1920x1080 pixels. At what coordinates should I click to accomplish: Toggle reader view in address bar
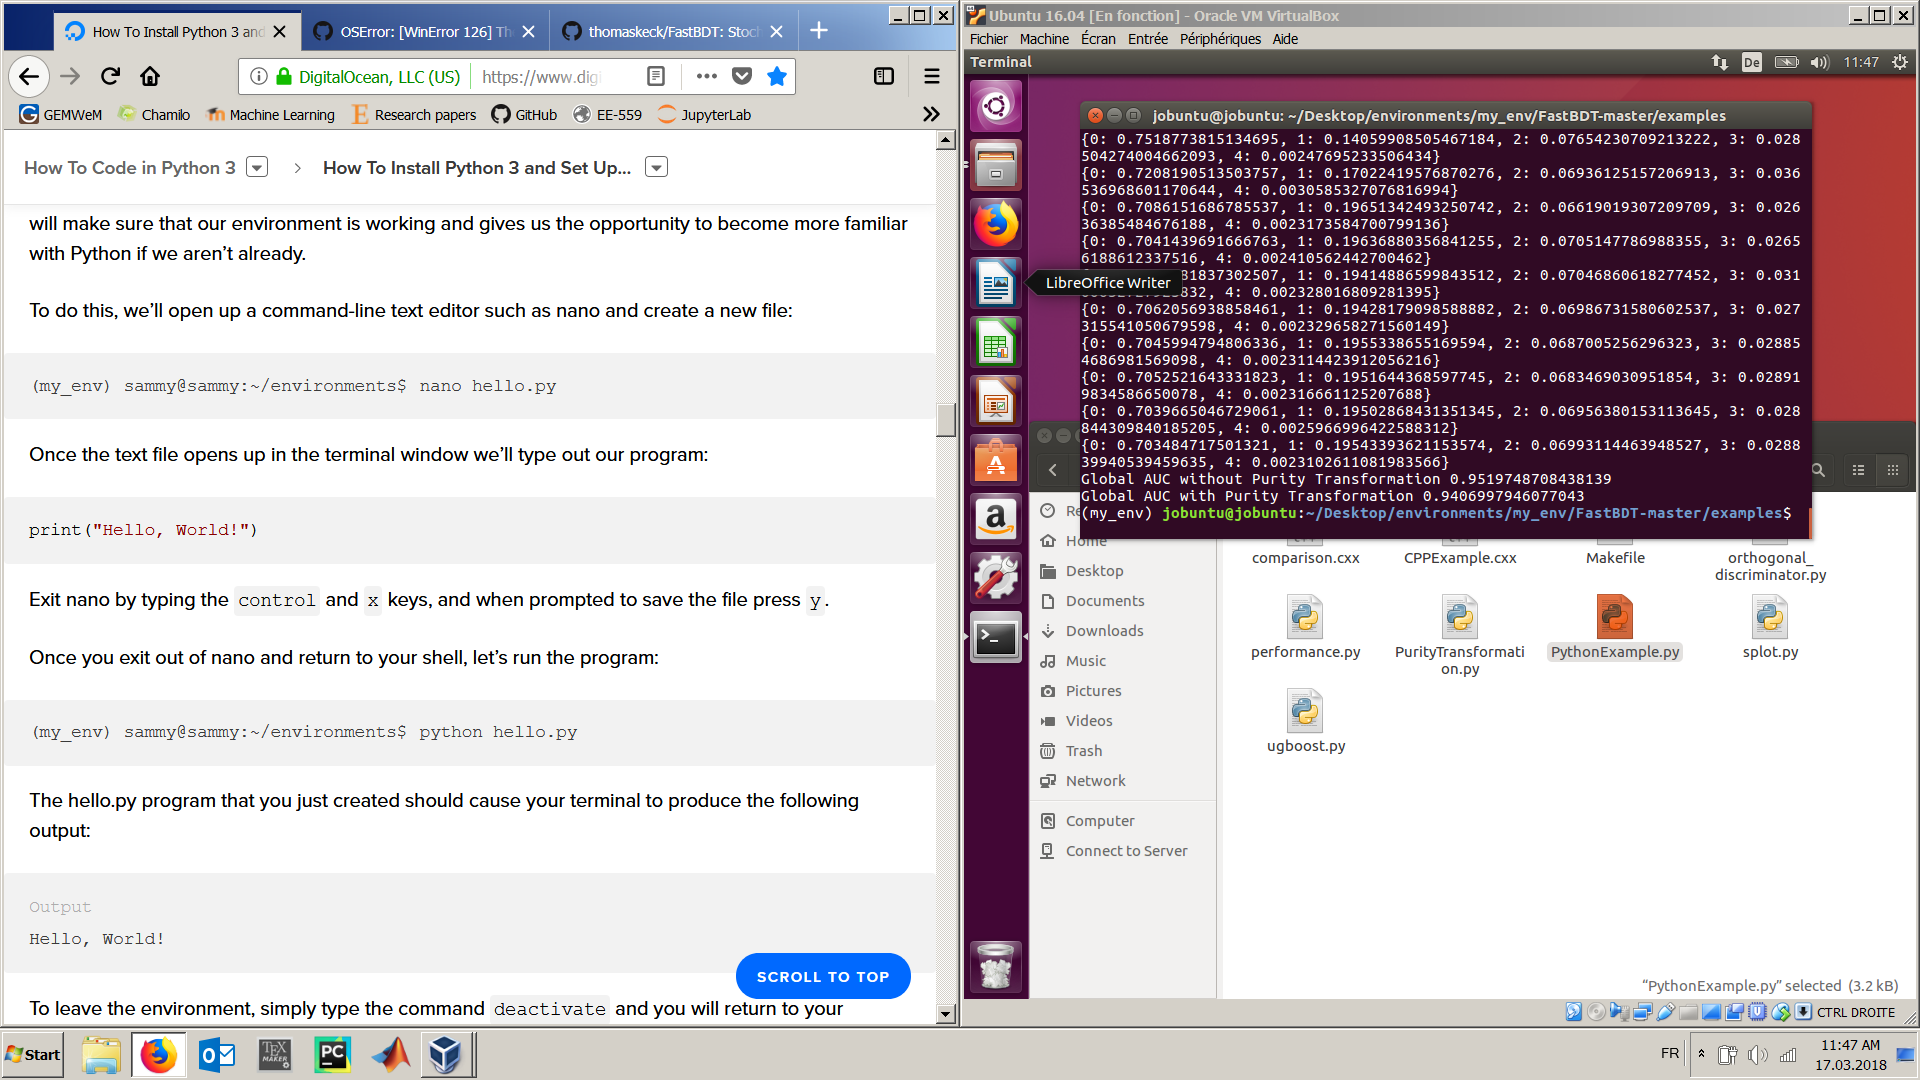click(656, 76)
